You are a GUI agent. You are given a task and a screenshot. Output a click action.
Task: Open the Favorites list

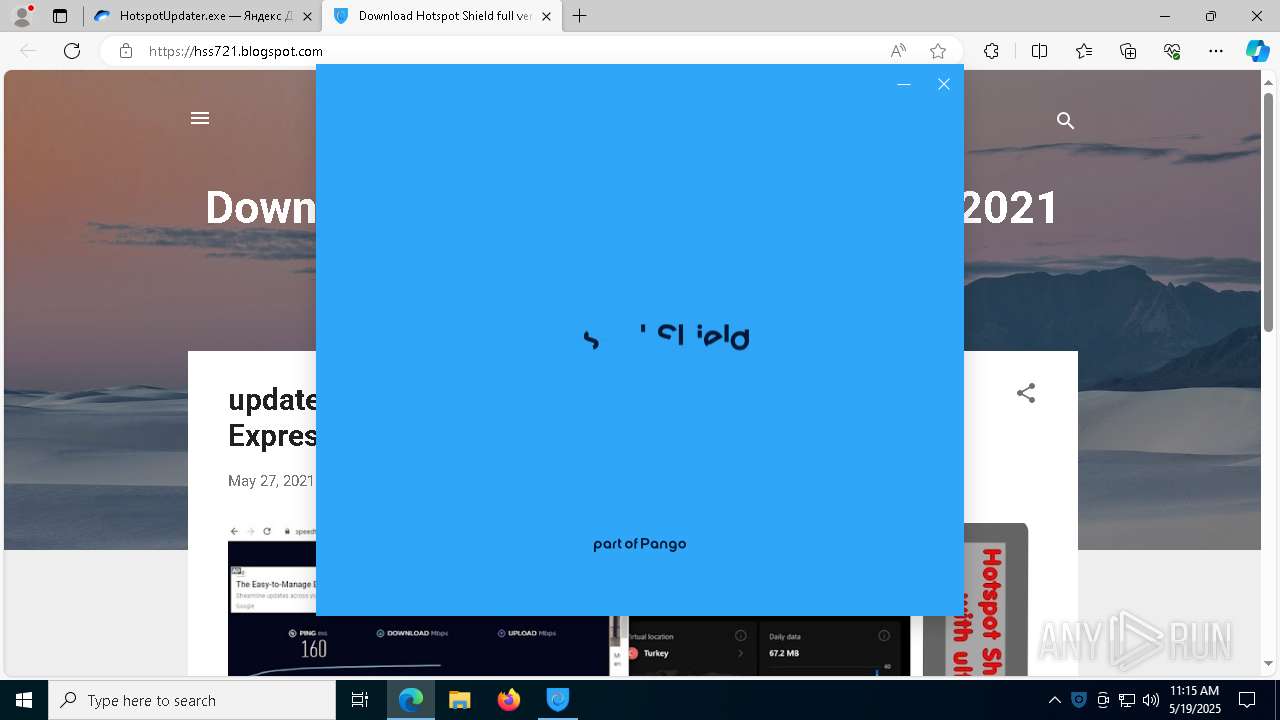click(x=1084, y=51)
